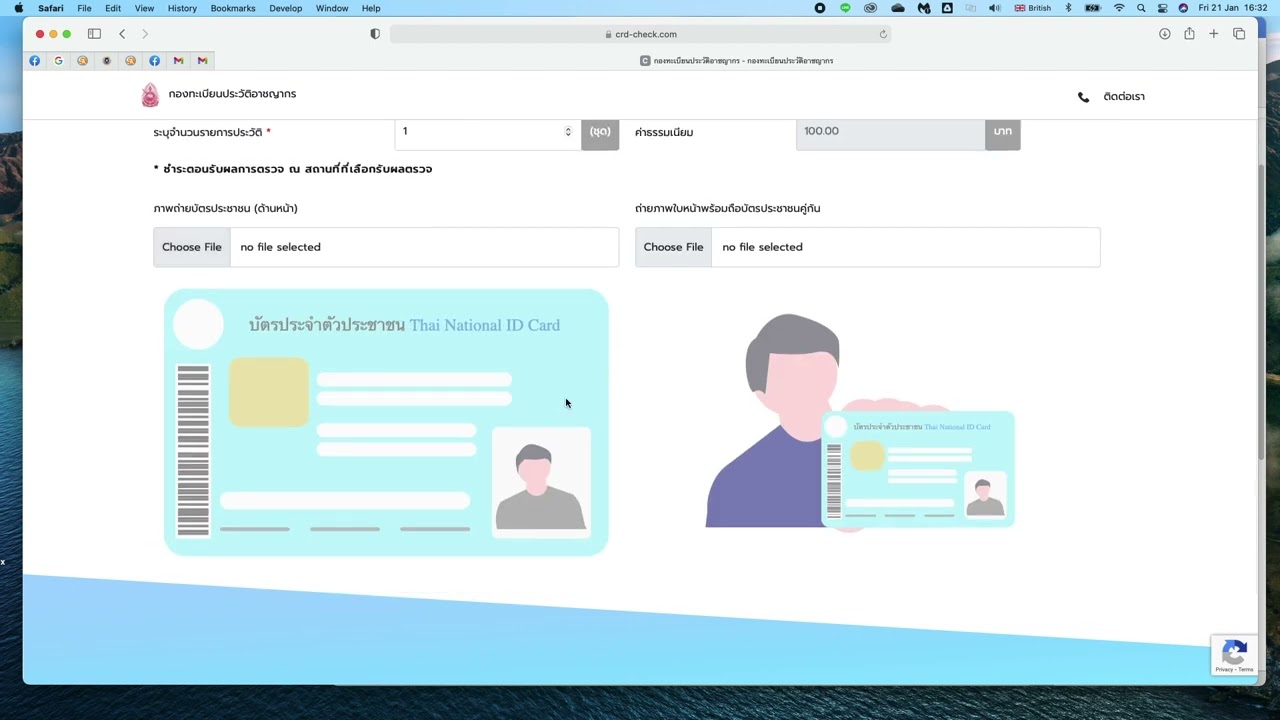The height and width of the screenshot is (720, 1280).
Task: Open the History menu
Action: (182, 8)
